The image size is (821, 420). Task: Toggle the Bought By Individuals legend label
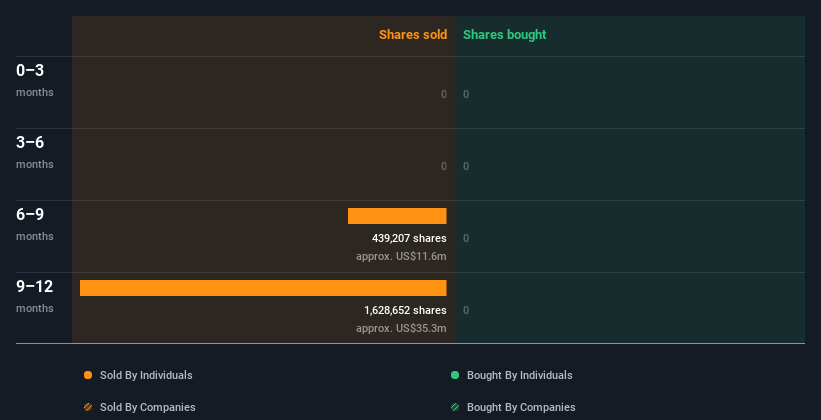point(519,375)
